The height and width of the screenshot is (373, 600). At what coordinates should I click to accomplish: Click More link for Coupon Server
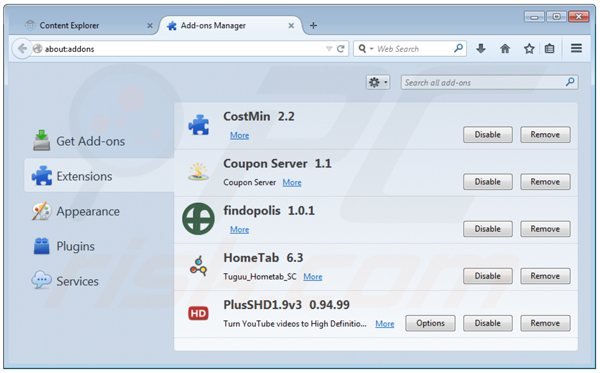(x=292, y=182)
